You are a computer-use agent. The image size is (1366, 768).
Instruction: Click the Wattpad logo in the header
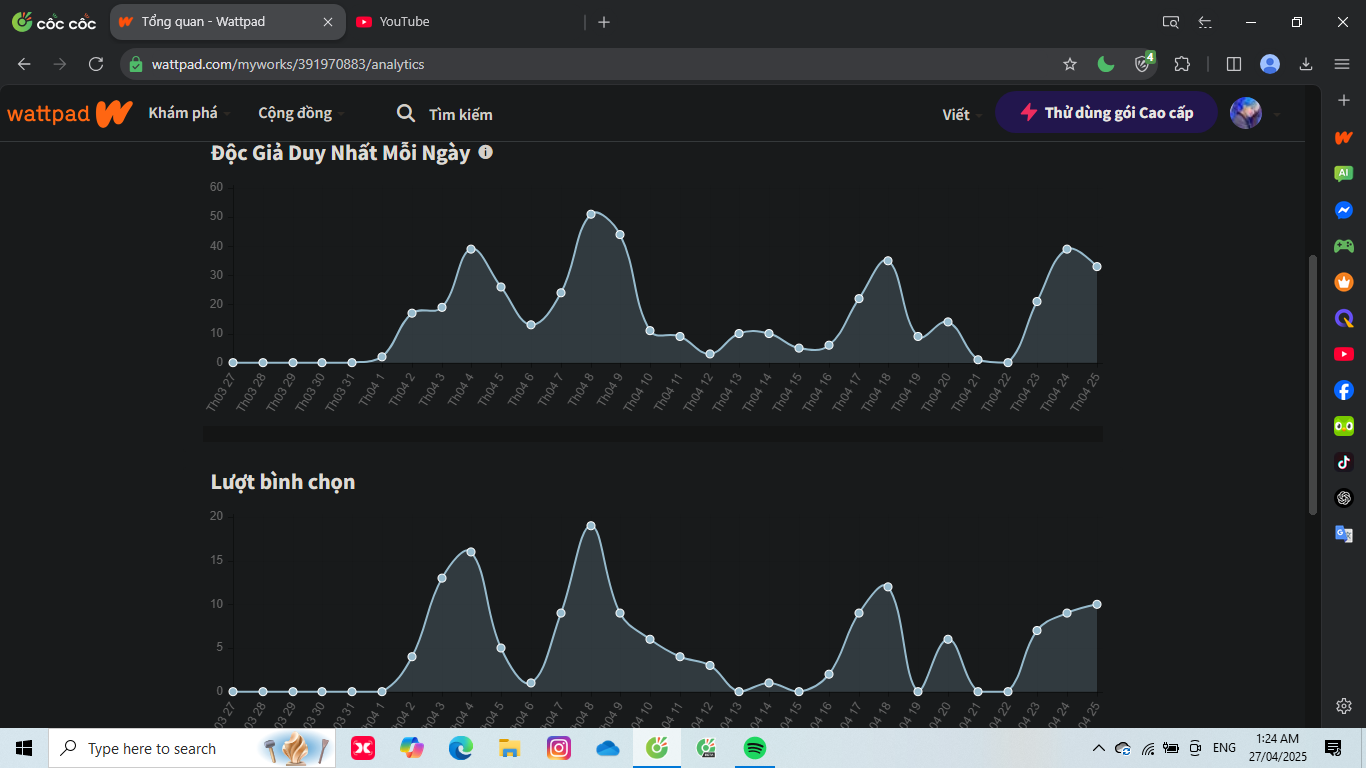click(x=69, y=113)
